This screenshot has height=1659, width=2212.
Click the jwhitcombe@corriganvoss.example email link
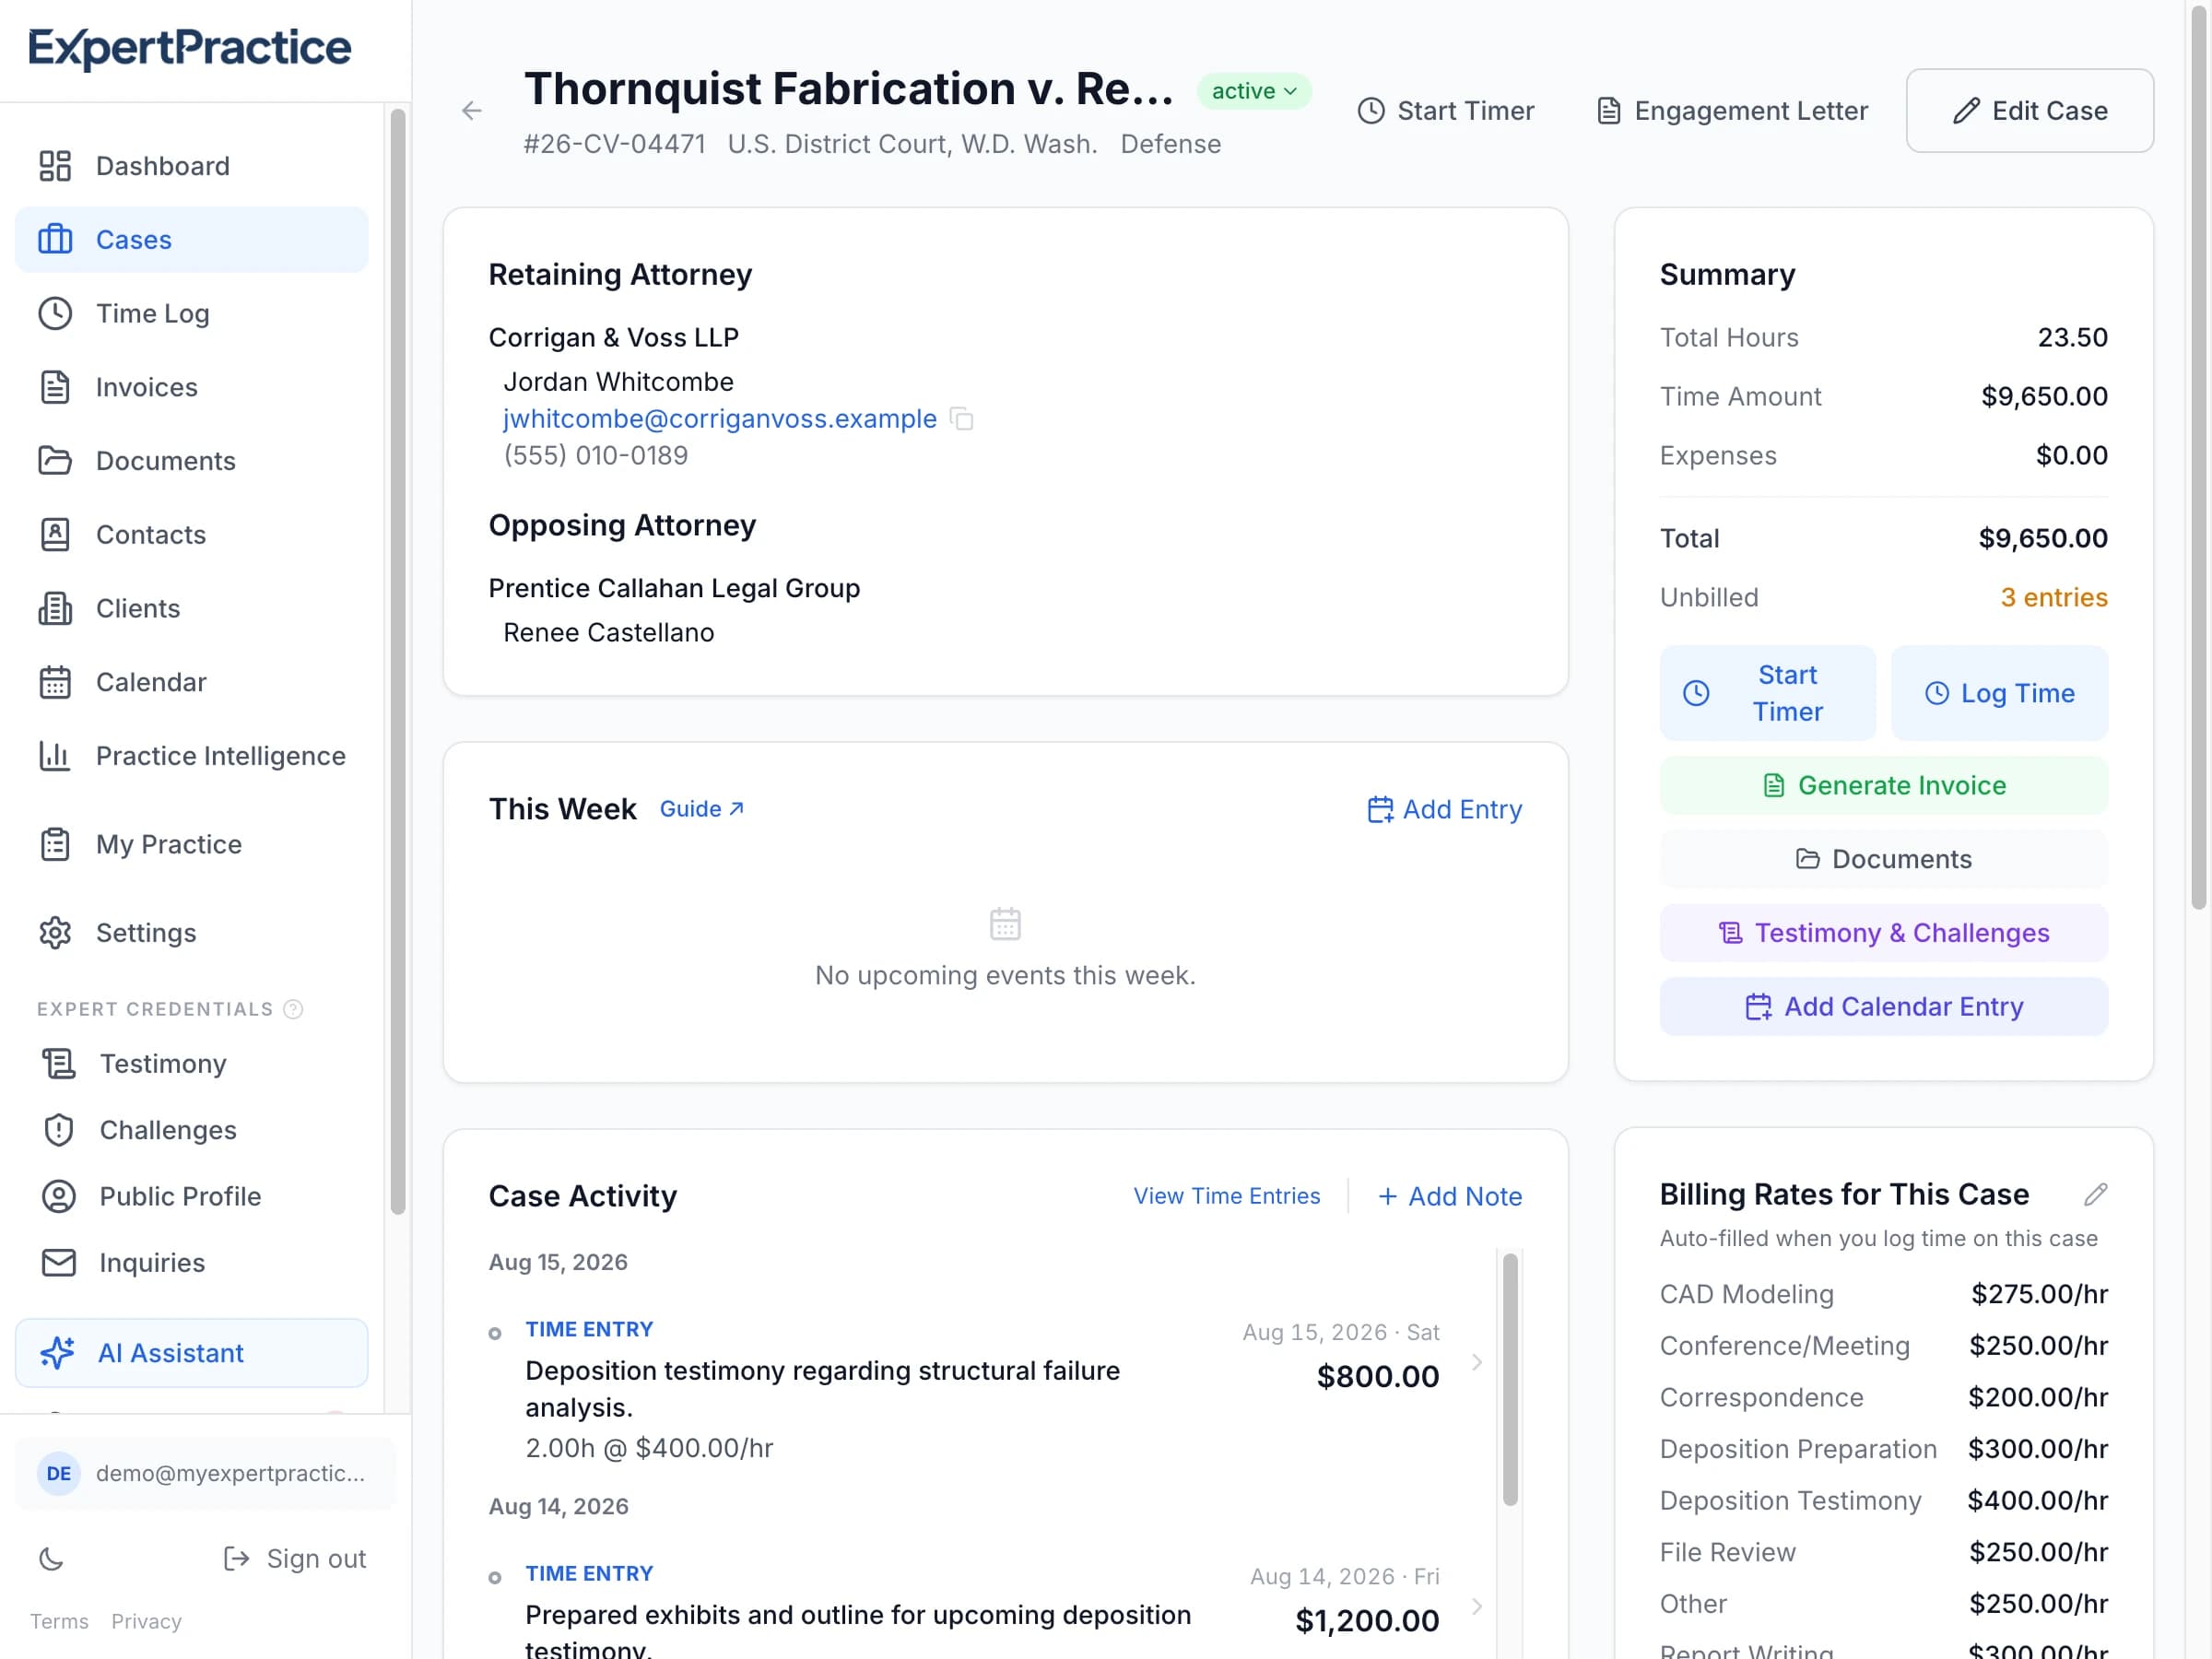click(720, 419)
